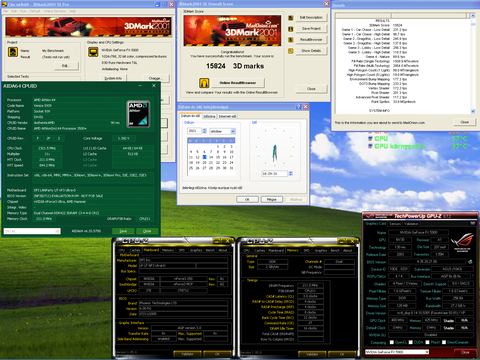
Task: Click Validate in right CPU-Z window
Action: tap(312, 354)
